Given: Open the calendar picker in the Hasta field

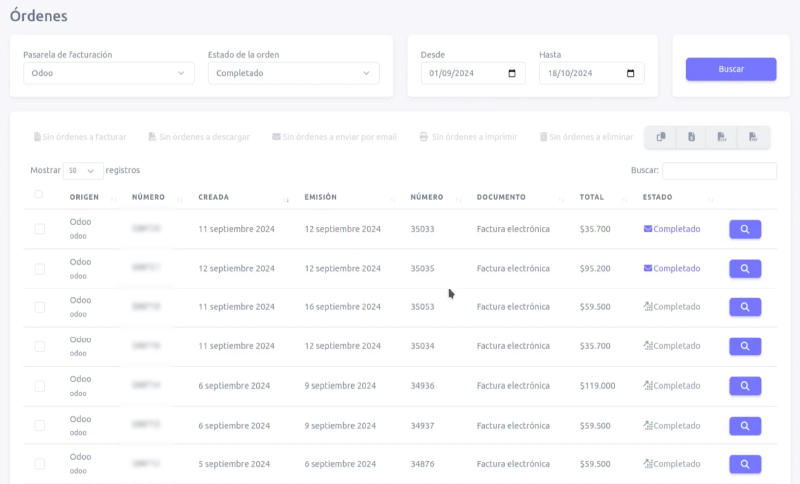Looking at the screenshot, I should (x=631, y=73).
